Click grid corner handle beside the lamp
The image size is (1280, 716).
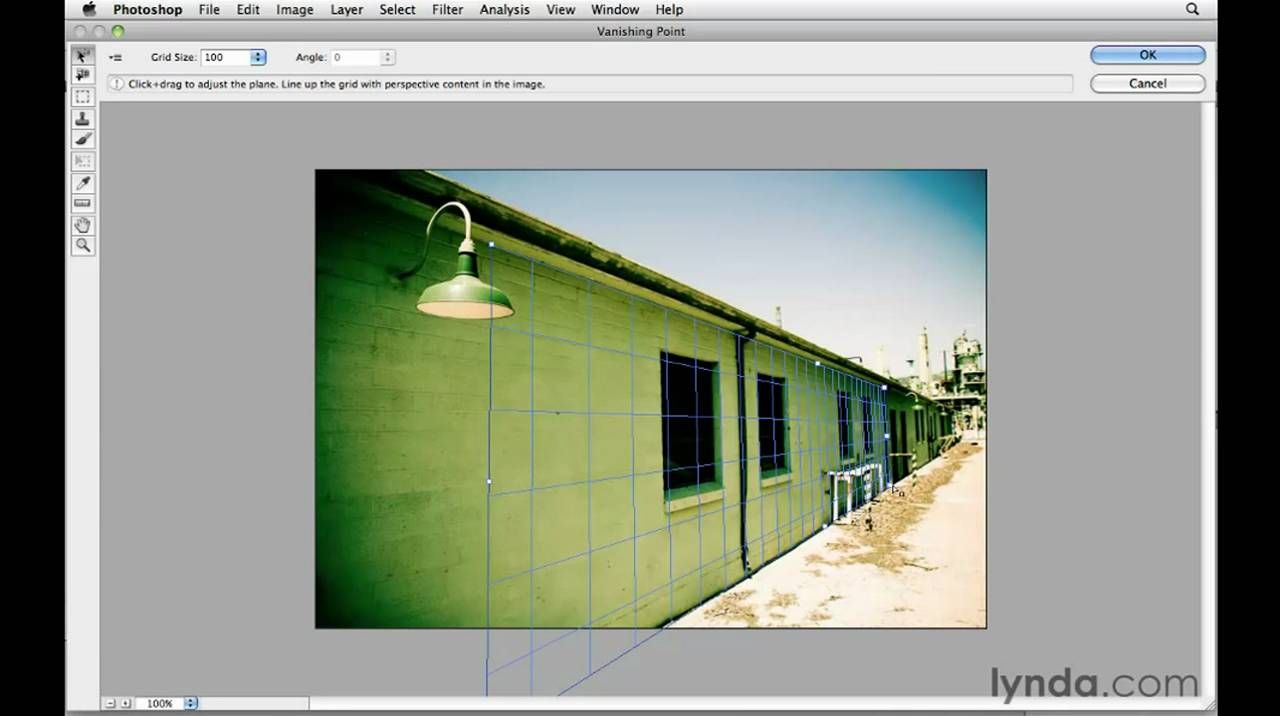tap(491, 244)
